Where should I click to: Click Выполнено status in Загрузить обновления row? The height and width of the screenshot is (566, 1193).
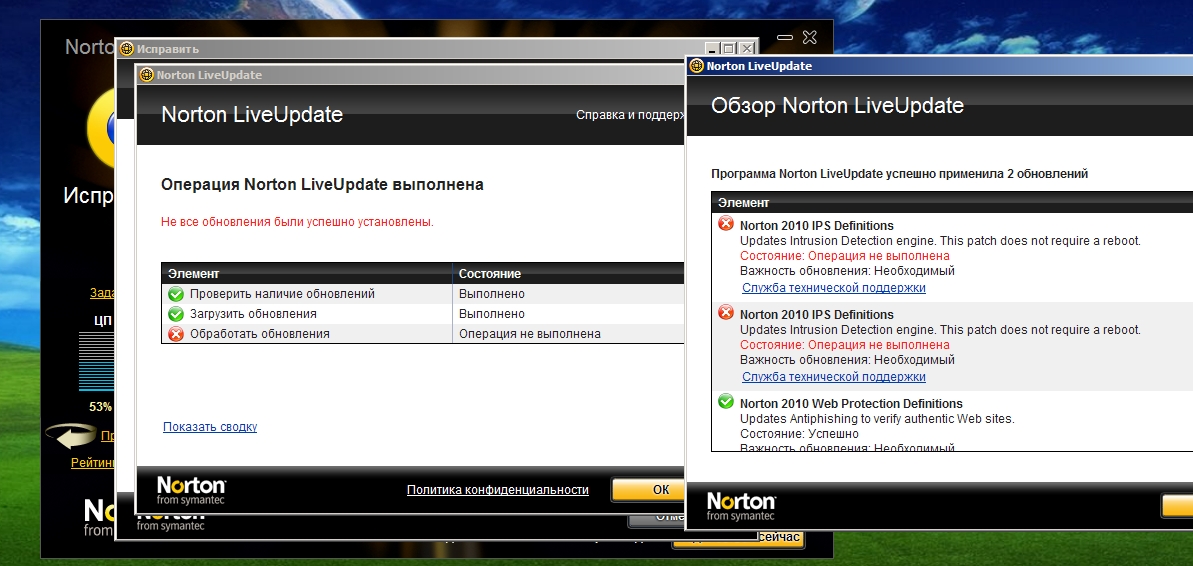(492, 313)
